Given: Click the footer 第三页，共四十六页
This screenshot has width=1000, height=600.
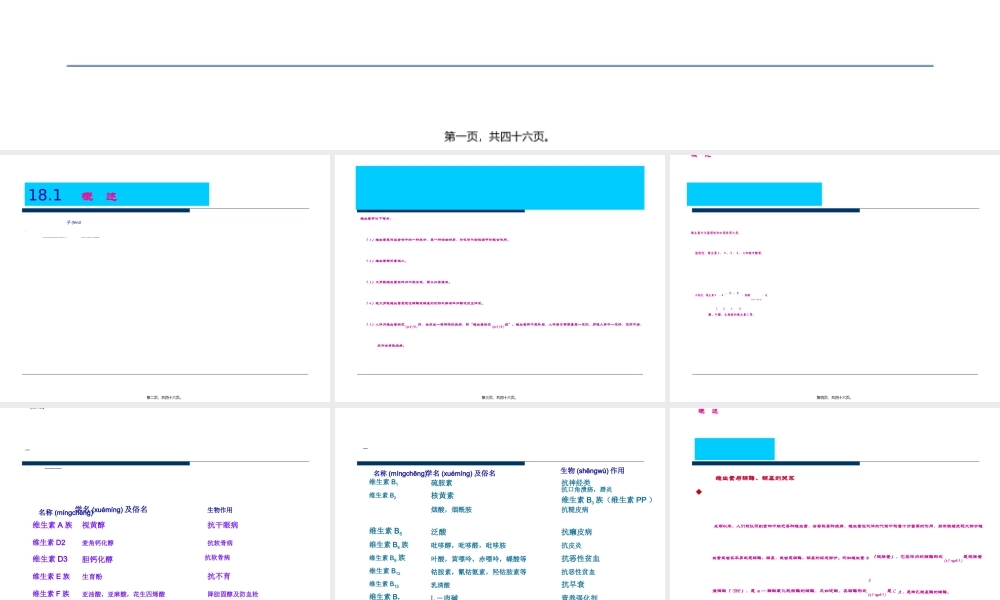Looking at the screenshot, I should [x=499, y=397].
